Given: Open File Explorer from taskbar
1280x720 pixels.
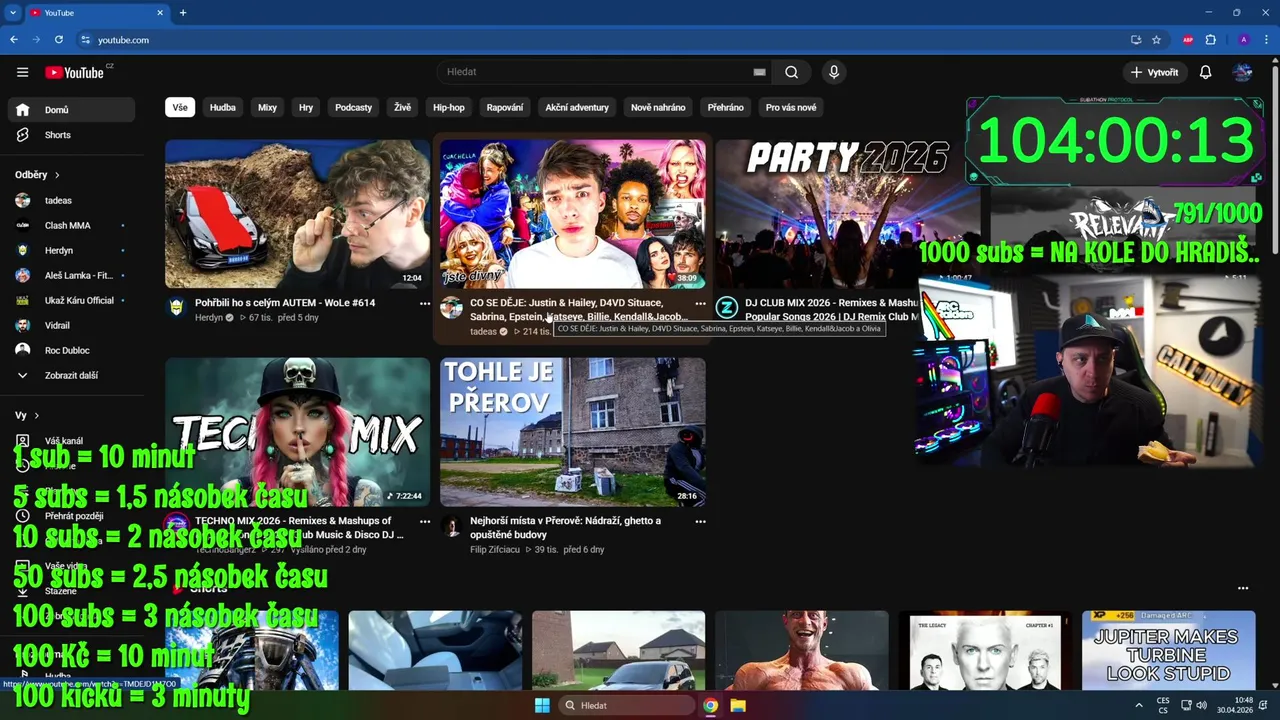Looking at the screenshot, I should [738, 705].
